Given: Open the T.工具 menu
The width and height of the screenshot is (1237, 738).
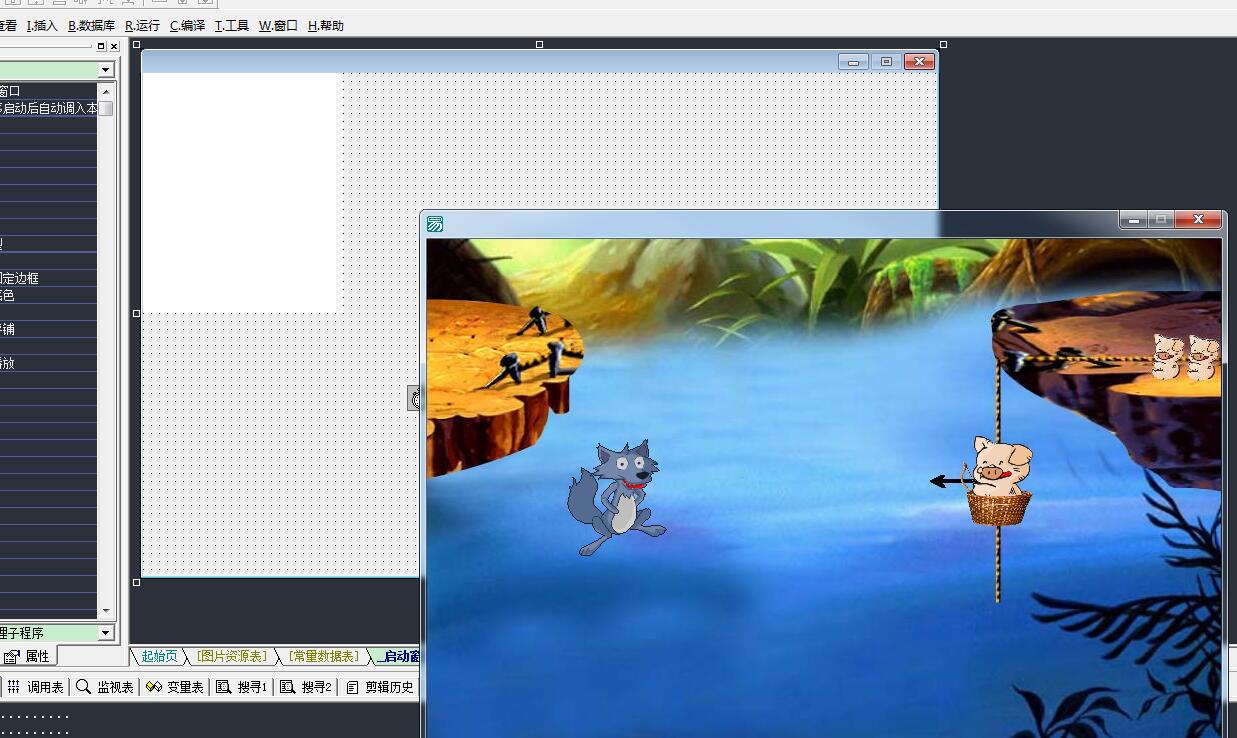Looking at the screenshot, I should point(232,26).
